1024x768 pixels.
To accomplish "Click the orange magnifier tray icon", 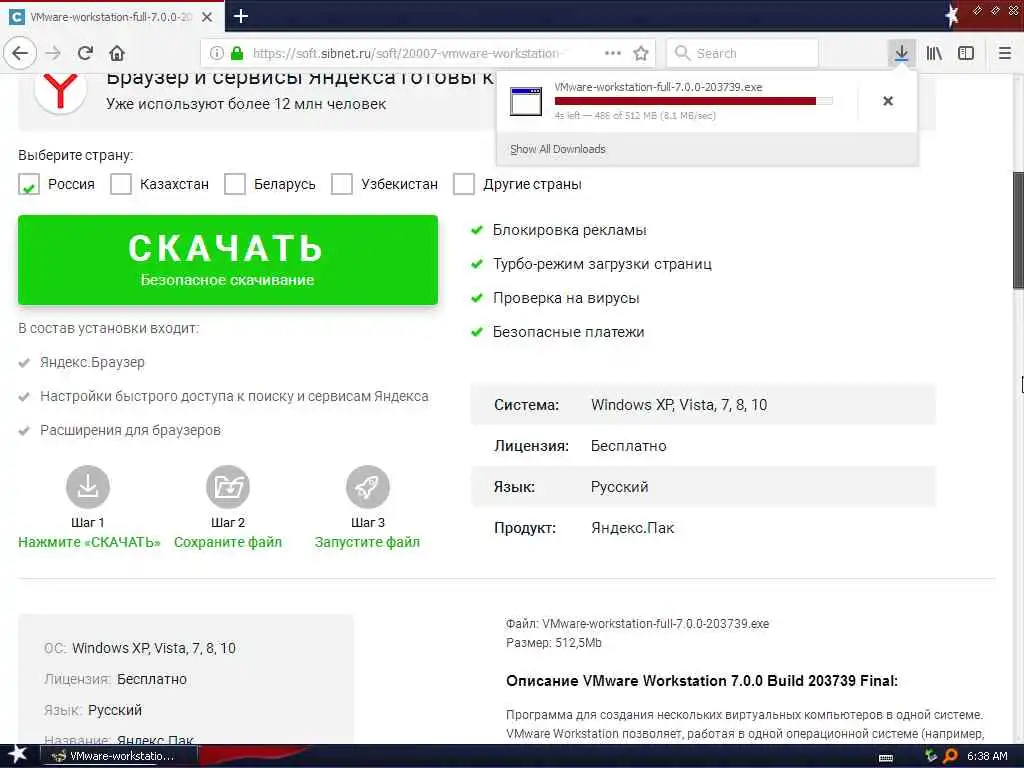I will tap(951, 756).
